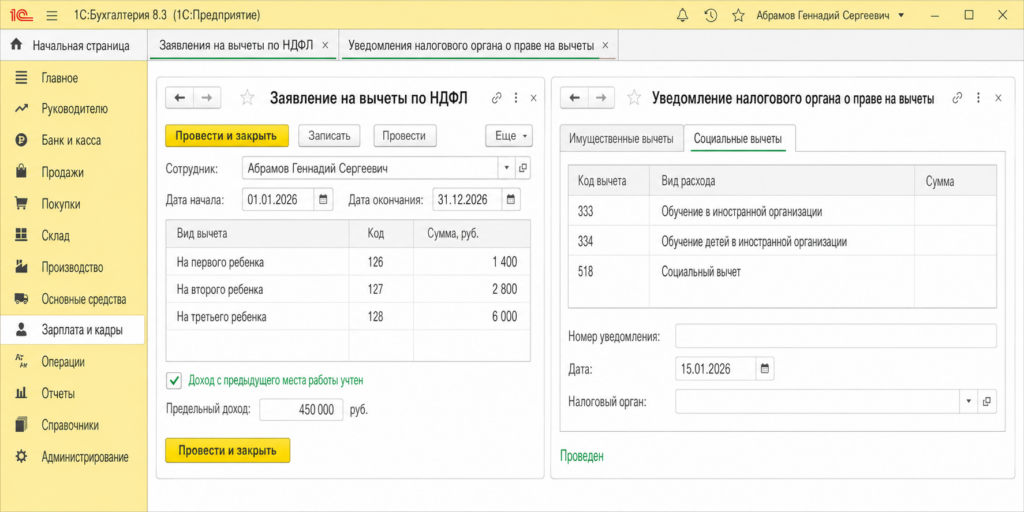Switch to Имущественные вычеты tab
The image size is (1024, 512).
point(620,138)
